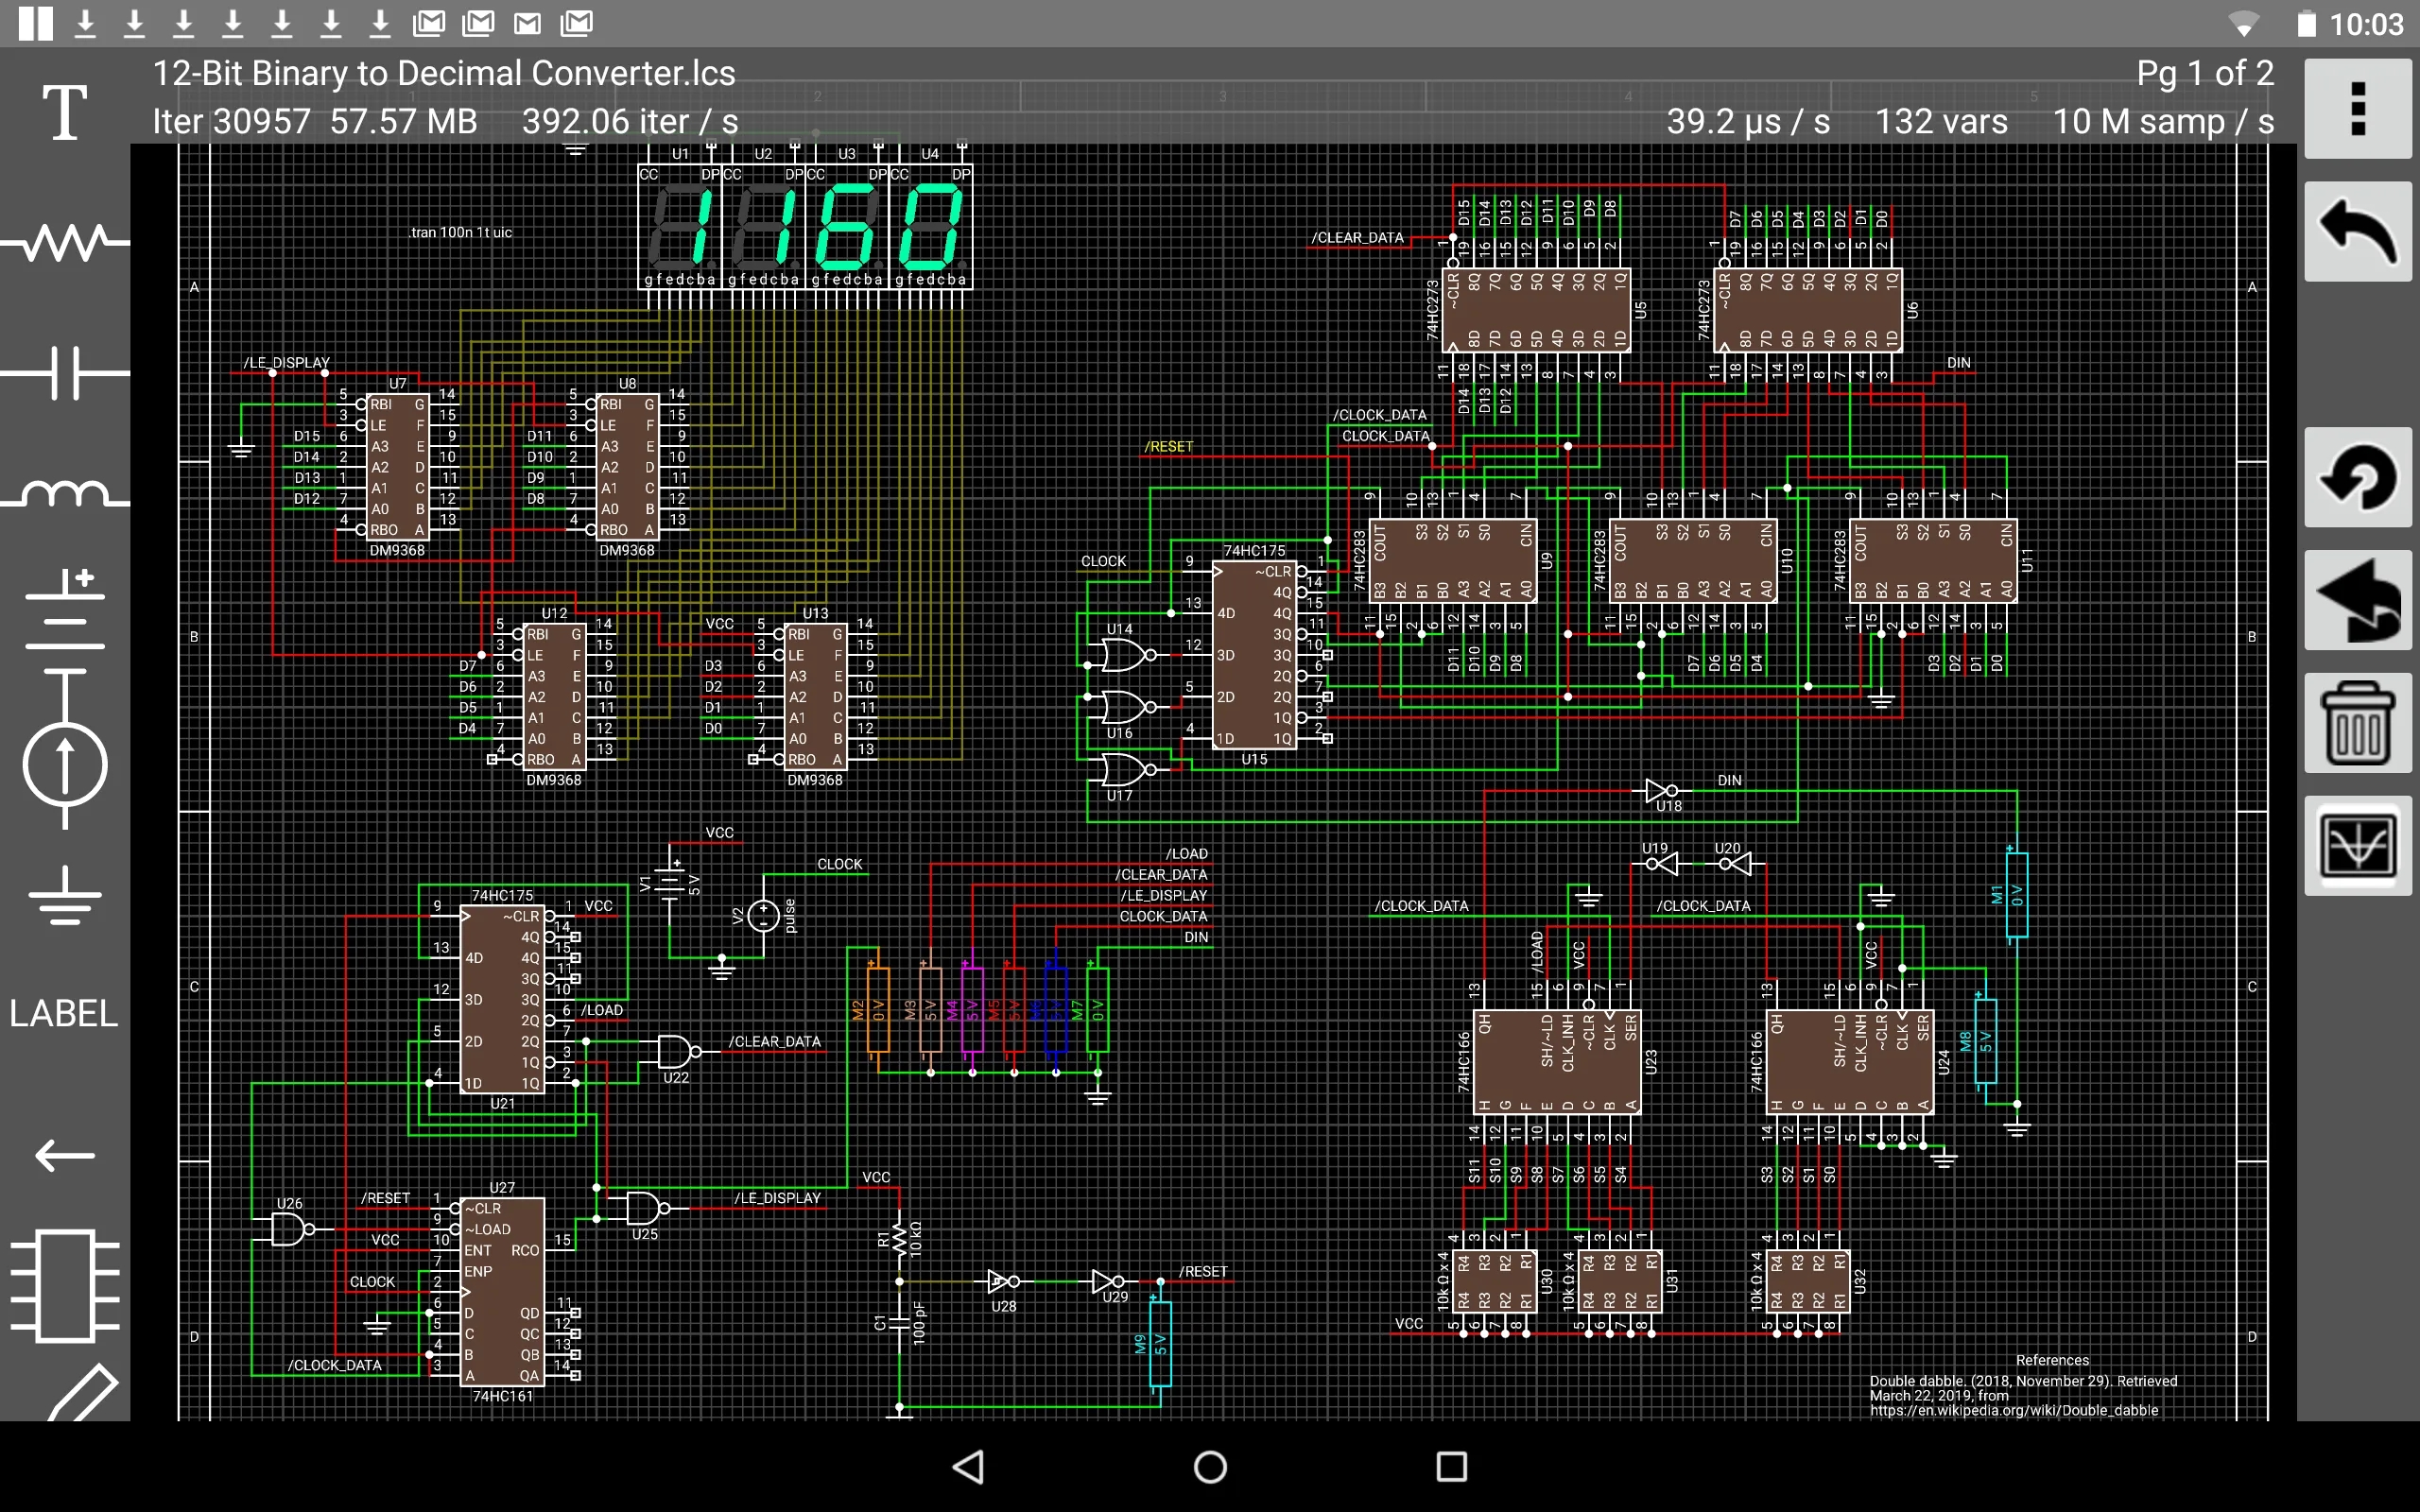Select the U27 74HC161 counter chip
Viewport: 2420px width, 1512px height.
(x=503, y=1291)
